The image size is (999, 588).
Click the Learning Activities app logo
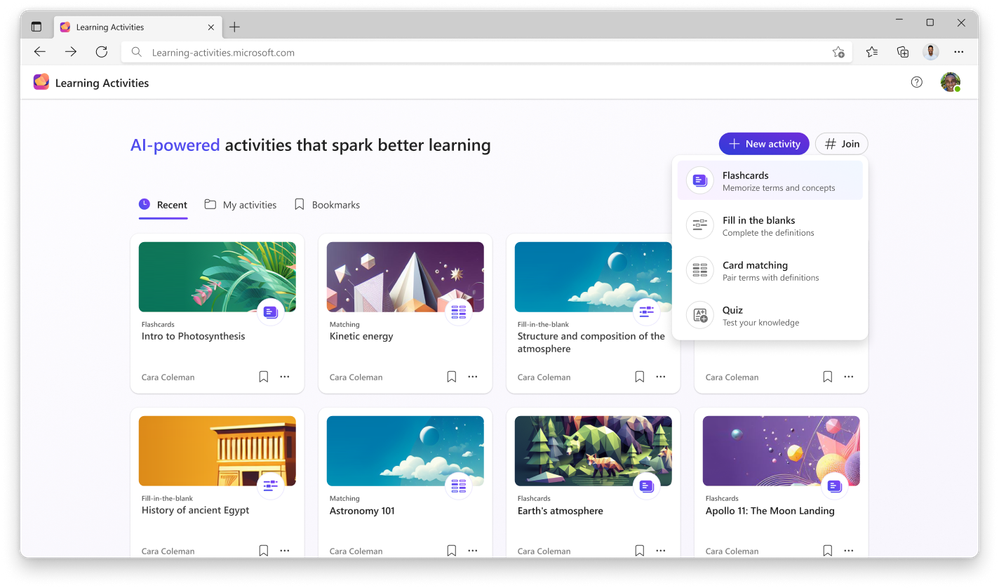[x=41, y=82]
